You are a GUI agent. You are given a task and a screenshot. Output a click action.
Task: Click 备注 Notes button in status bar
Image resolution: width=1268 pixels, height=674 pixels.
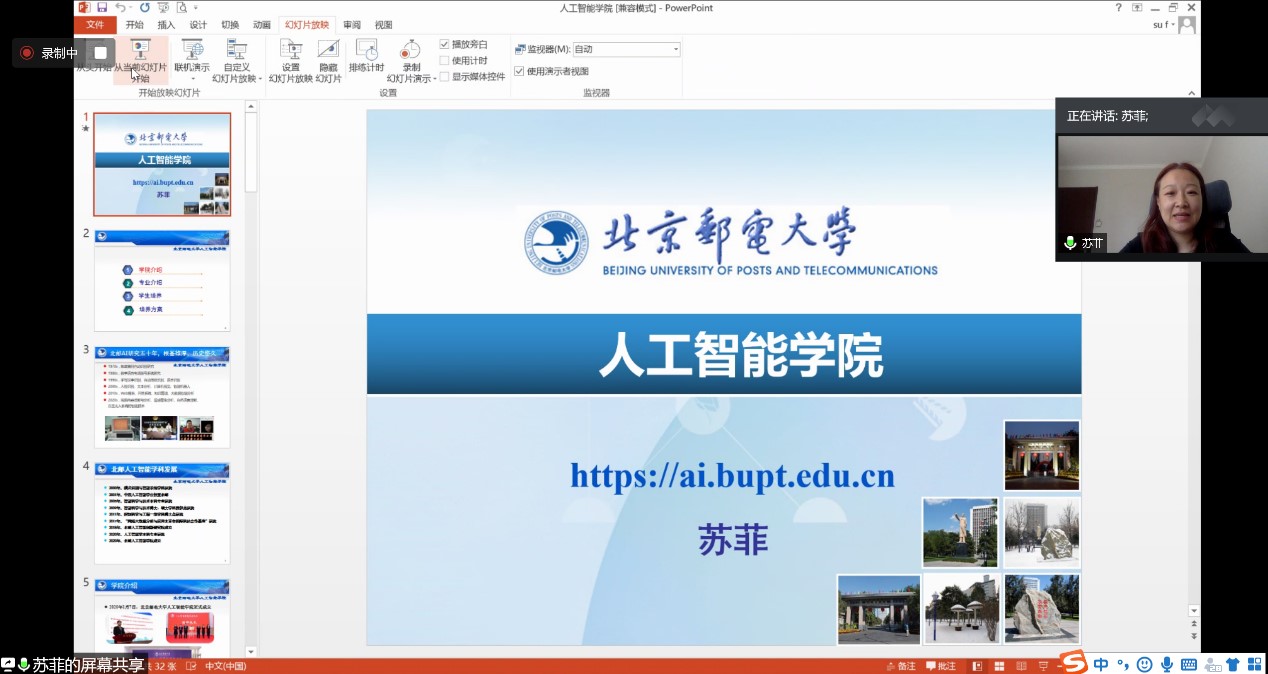[x=900, y=665]
